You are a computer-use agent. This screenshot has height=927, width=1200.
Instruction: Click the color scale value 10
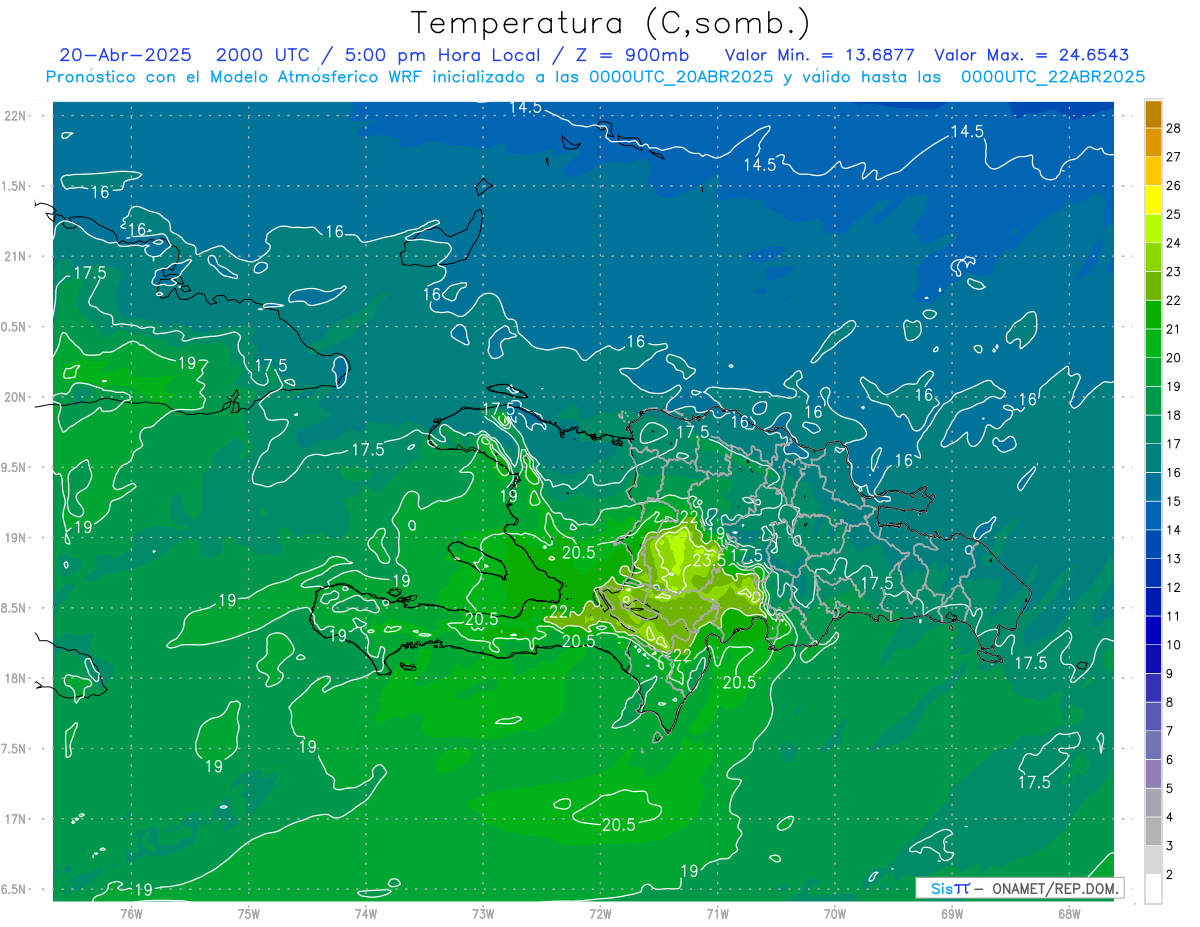pyautogui.click(x=1174, y=644)
